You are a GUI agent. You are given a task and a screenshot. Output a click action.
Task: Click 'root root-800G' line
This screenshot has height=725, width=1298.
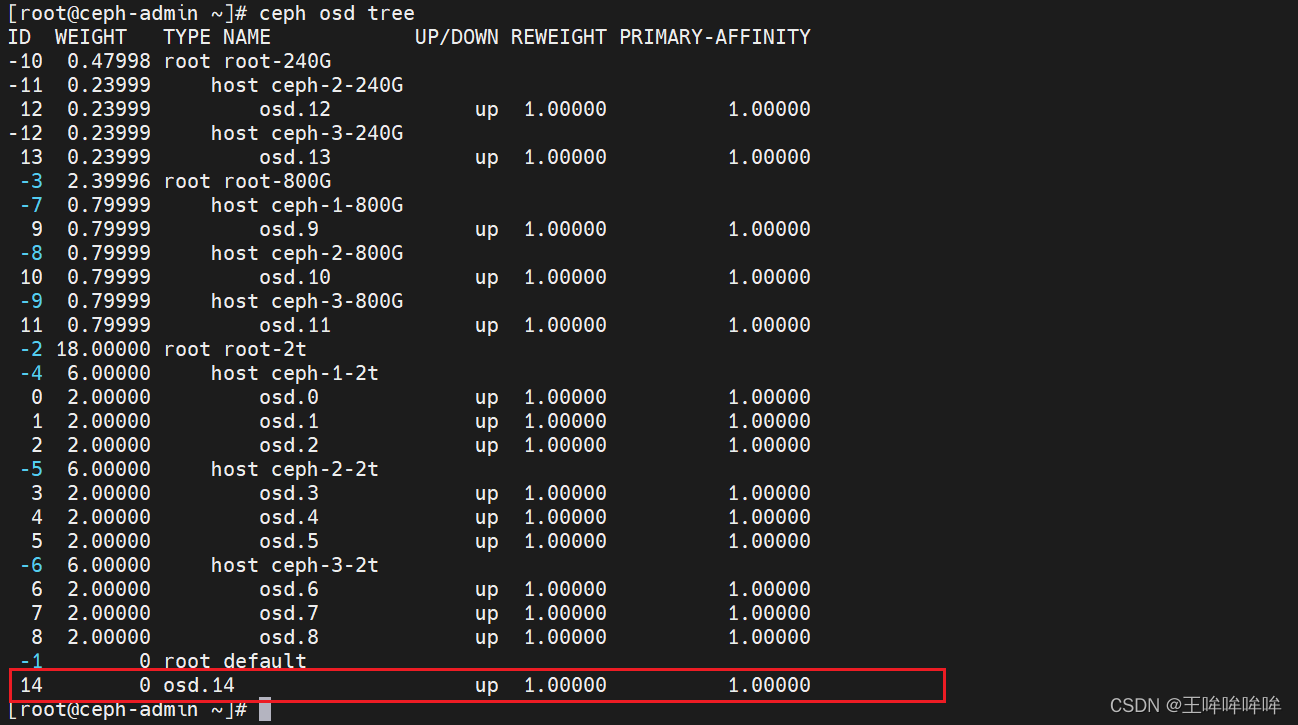click(247, 181)
